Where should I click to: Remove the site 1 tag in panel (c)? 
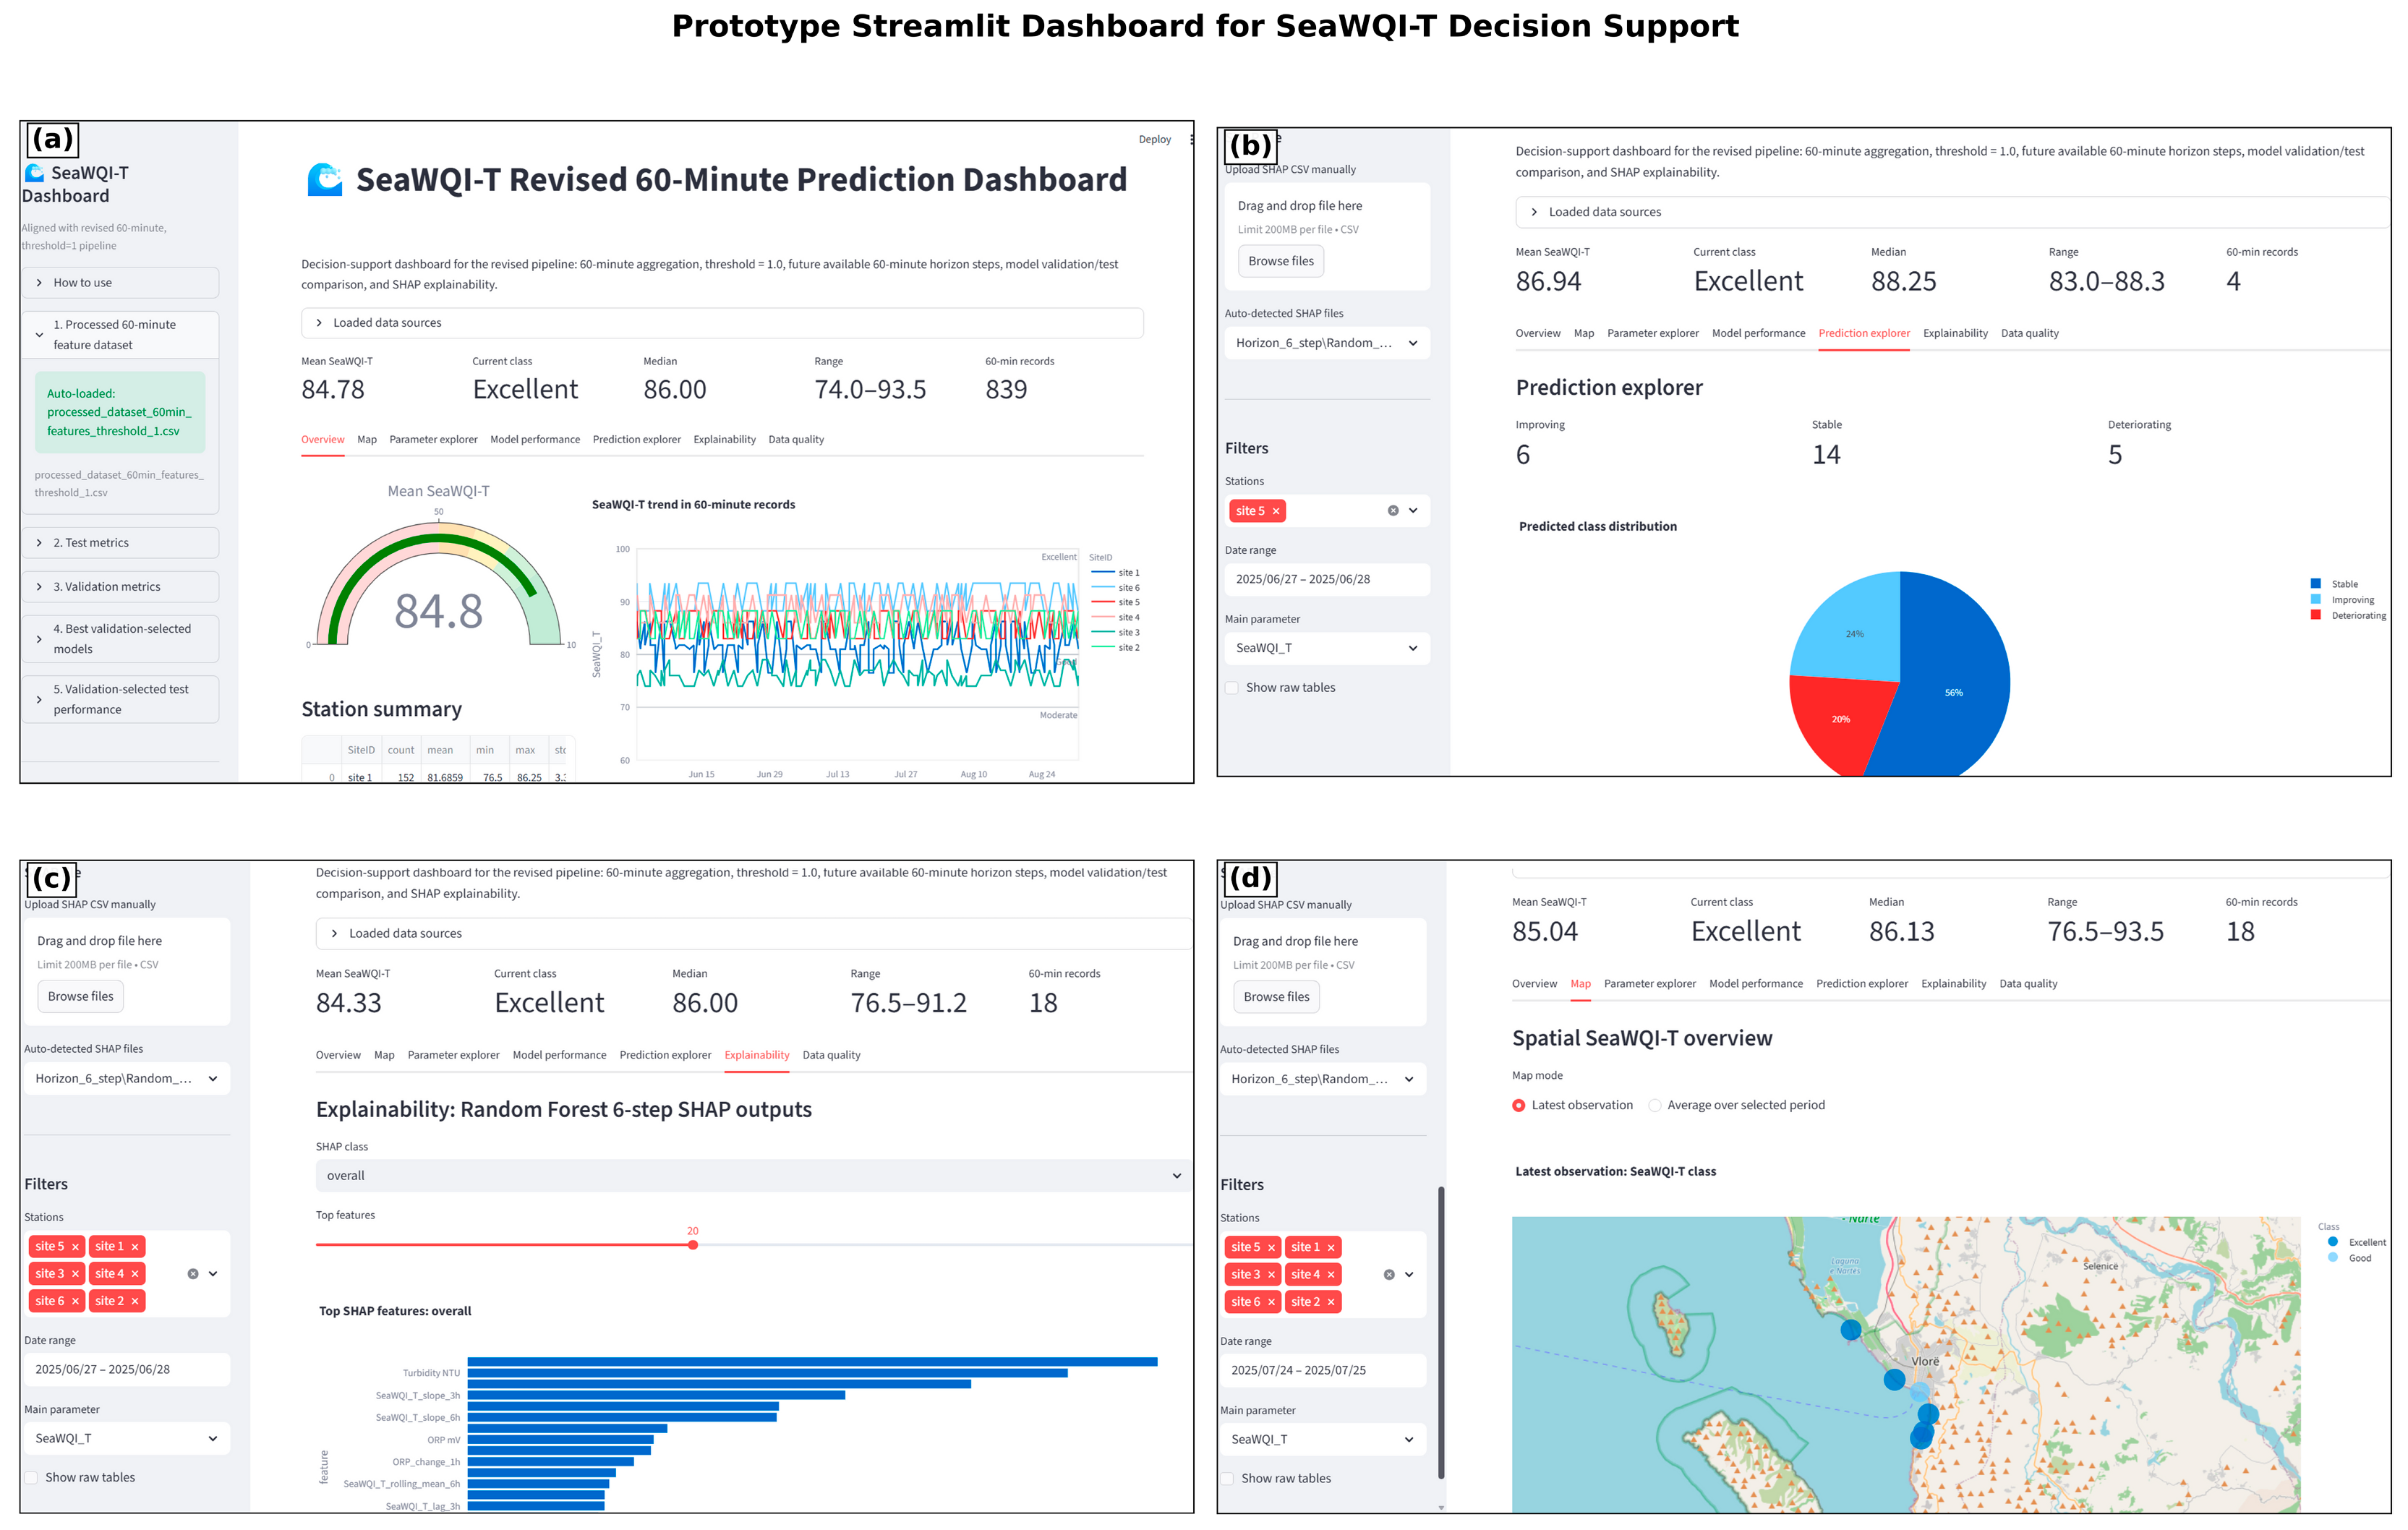click(135, 1247)
